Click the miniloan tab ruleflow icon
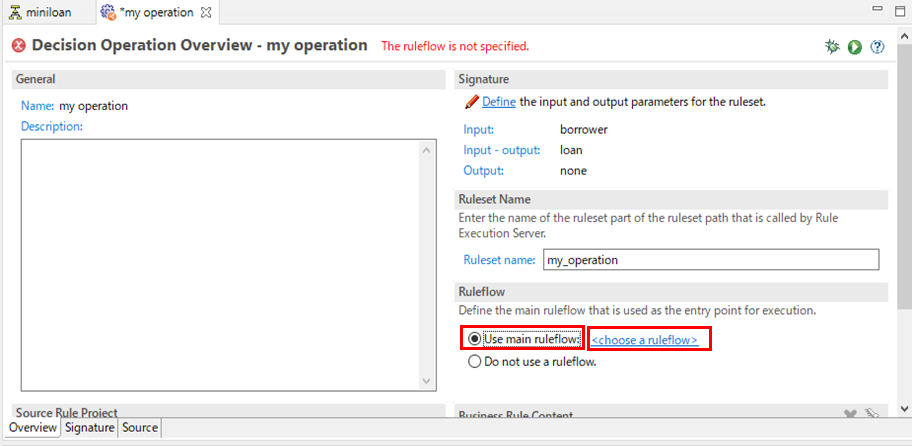Viewport: 912px width, 446px height. pyautogui.click(x=17, y=12)
